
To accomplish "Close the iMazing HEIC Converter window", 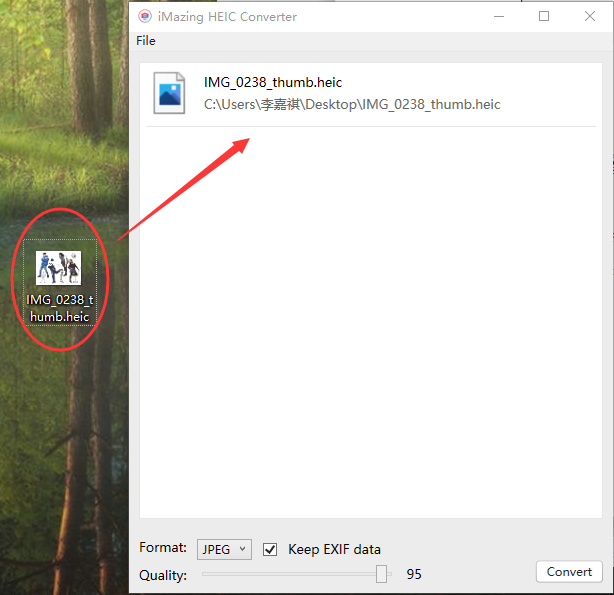I will pyautogui.click(x=590, y=16).
